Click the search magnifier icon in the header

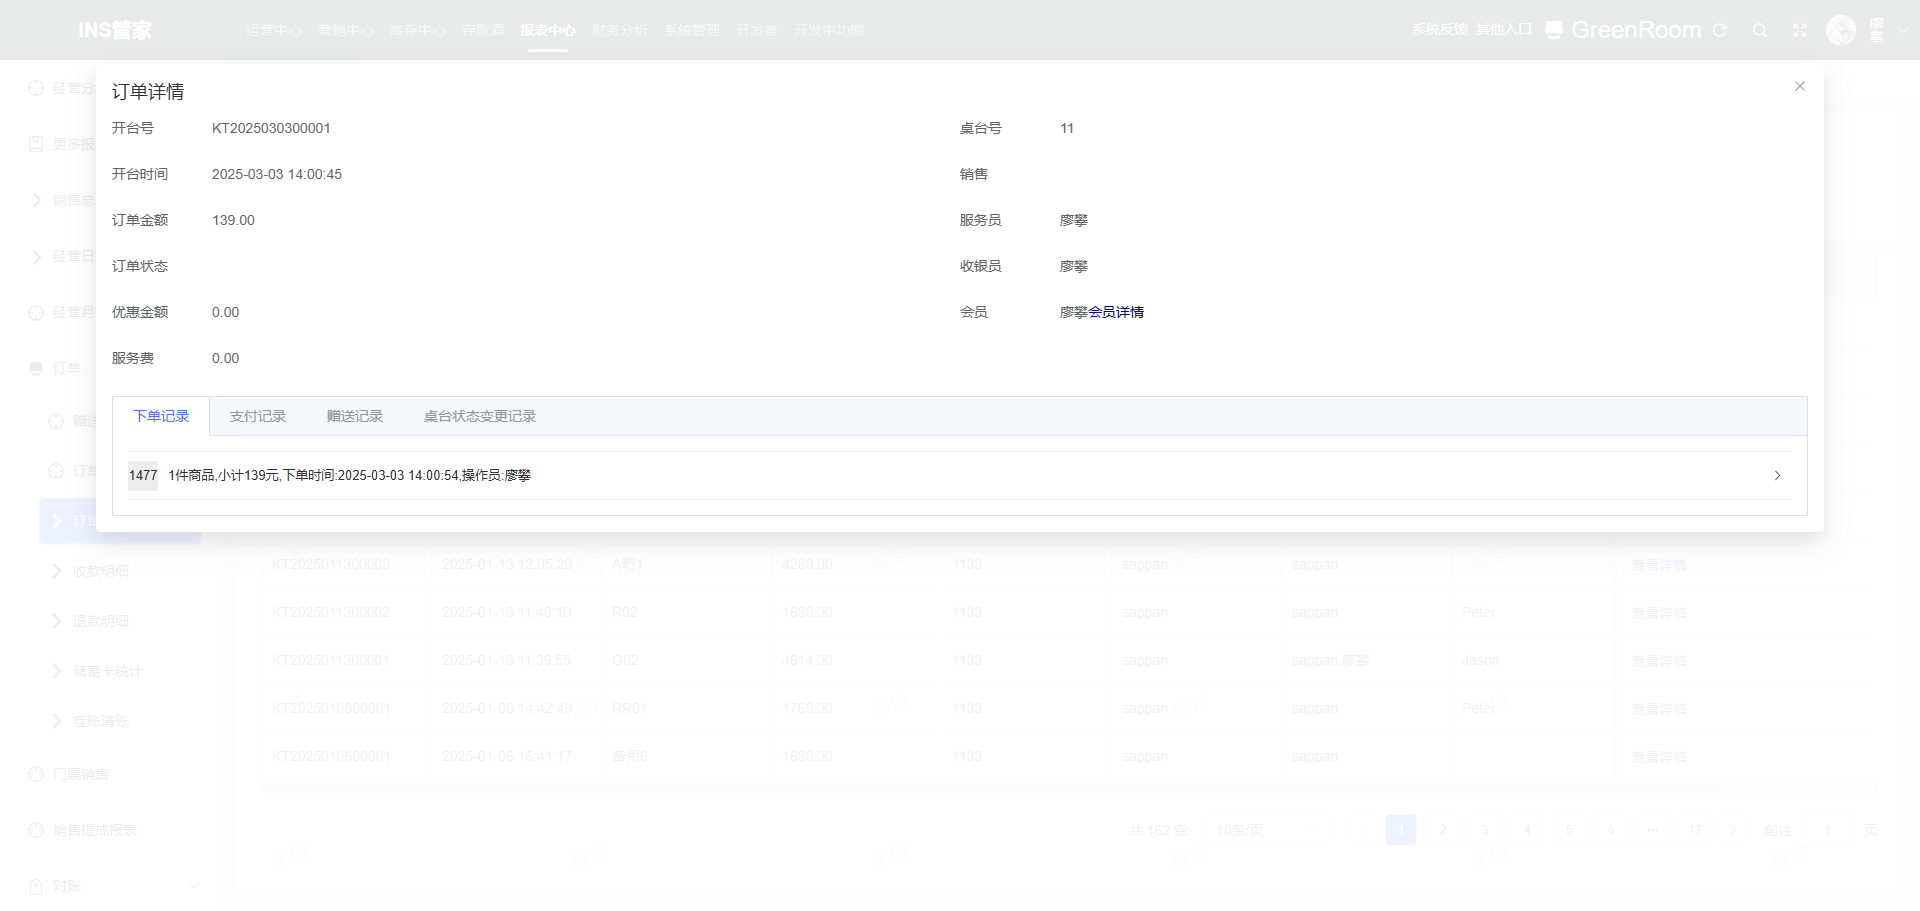click(x=1760, y=30)
